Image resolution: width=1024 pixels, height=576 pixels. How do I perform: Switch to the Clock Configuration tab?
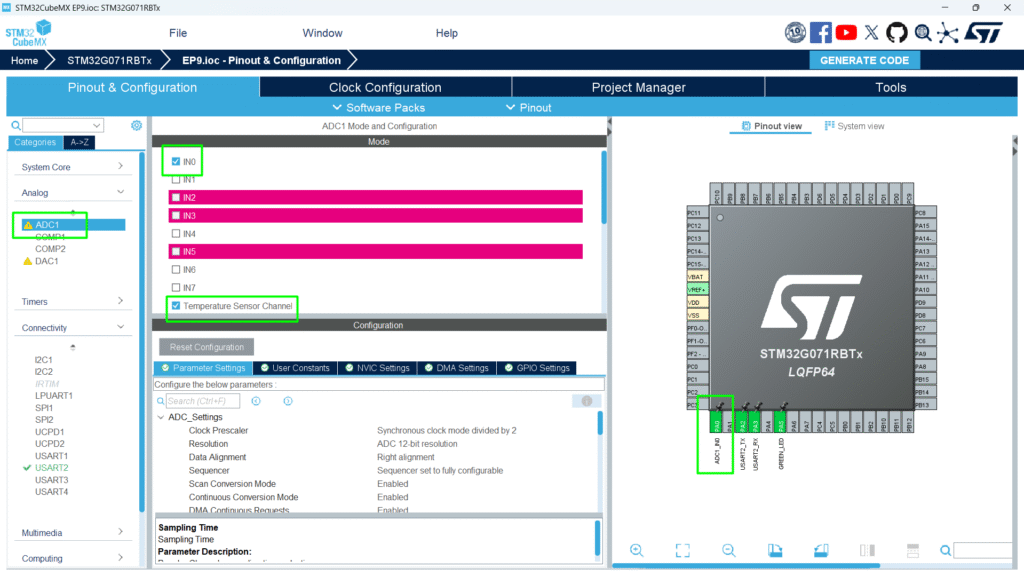(385, 87)
